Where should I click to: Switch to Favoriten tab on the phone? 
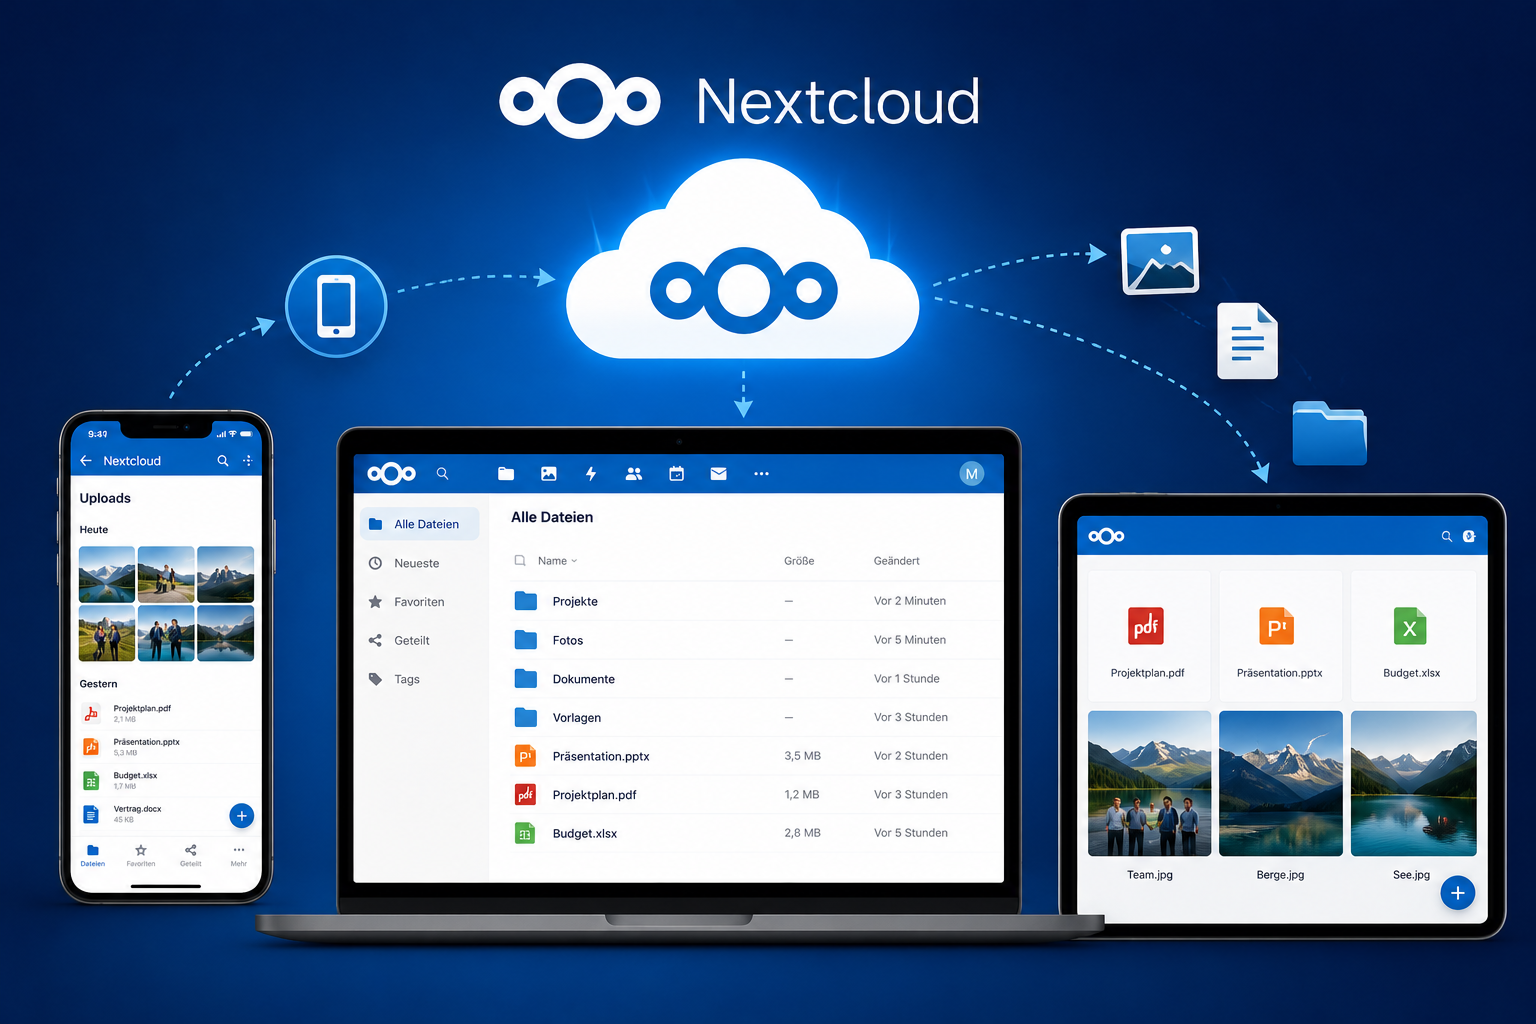pos(141,856)
